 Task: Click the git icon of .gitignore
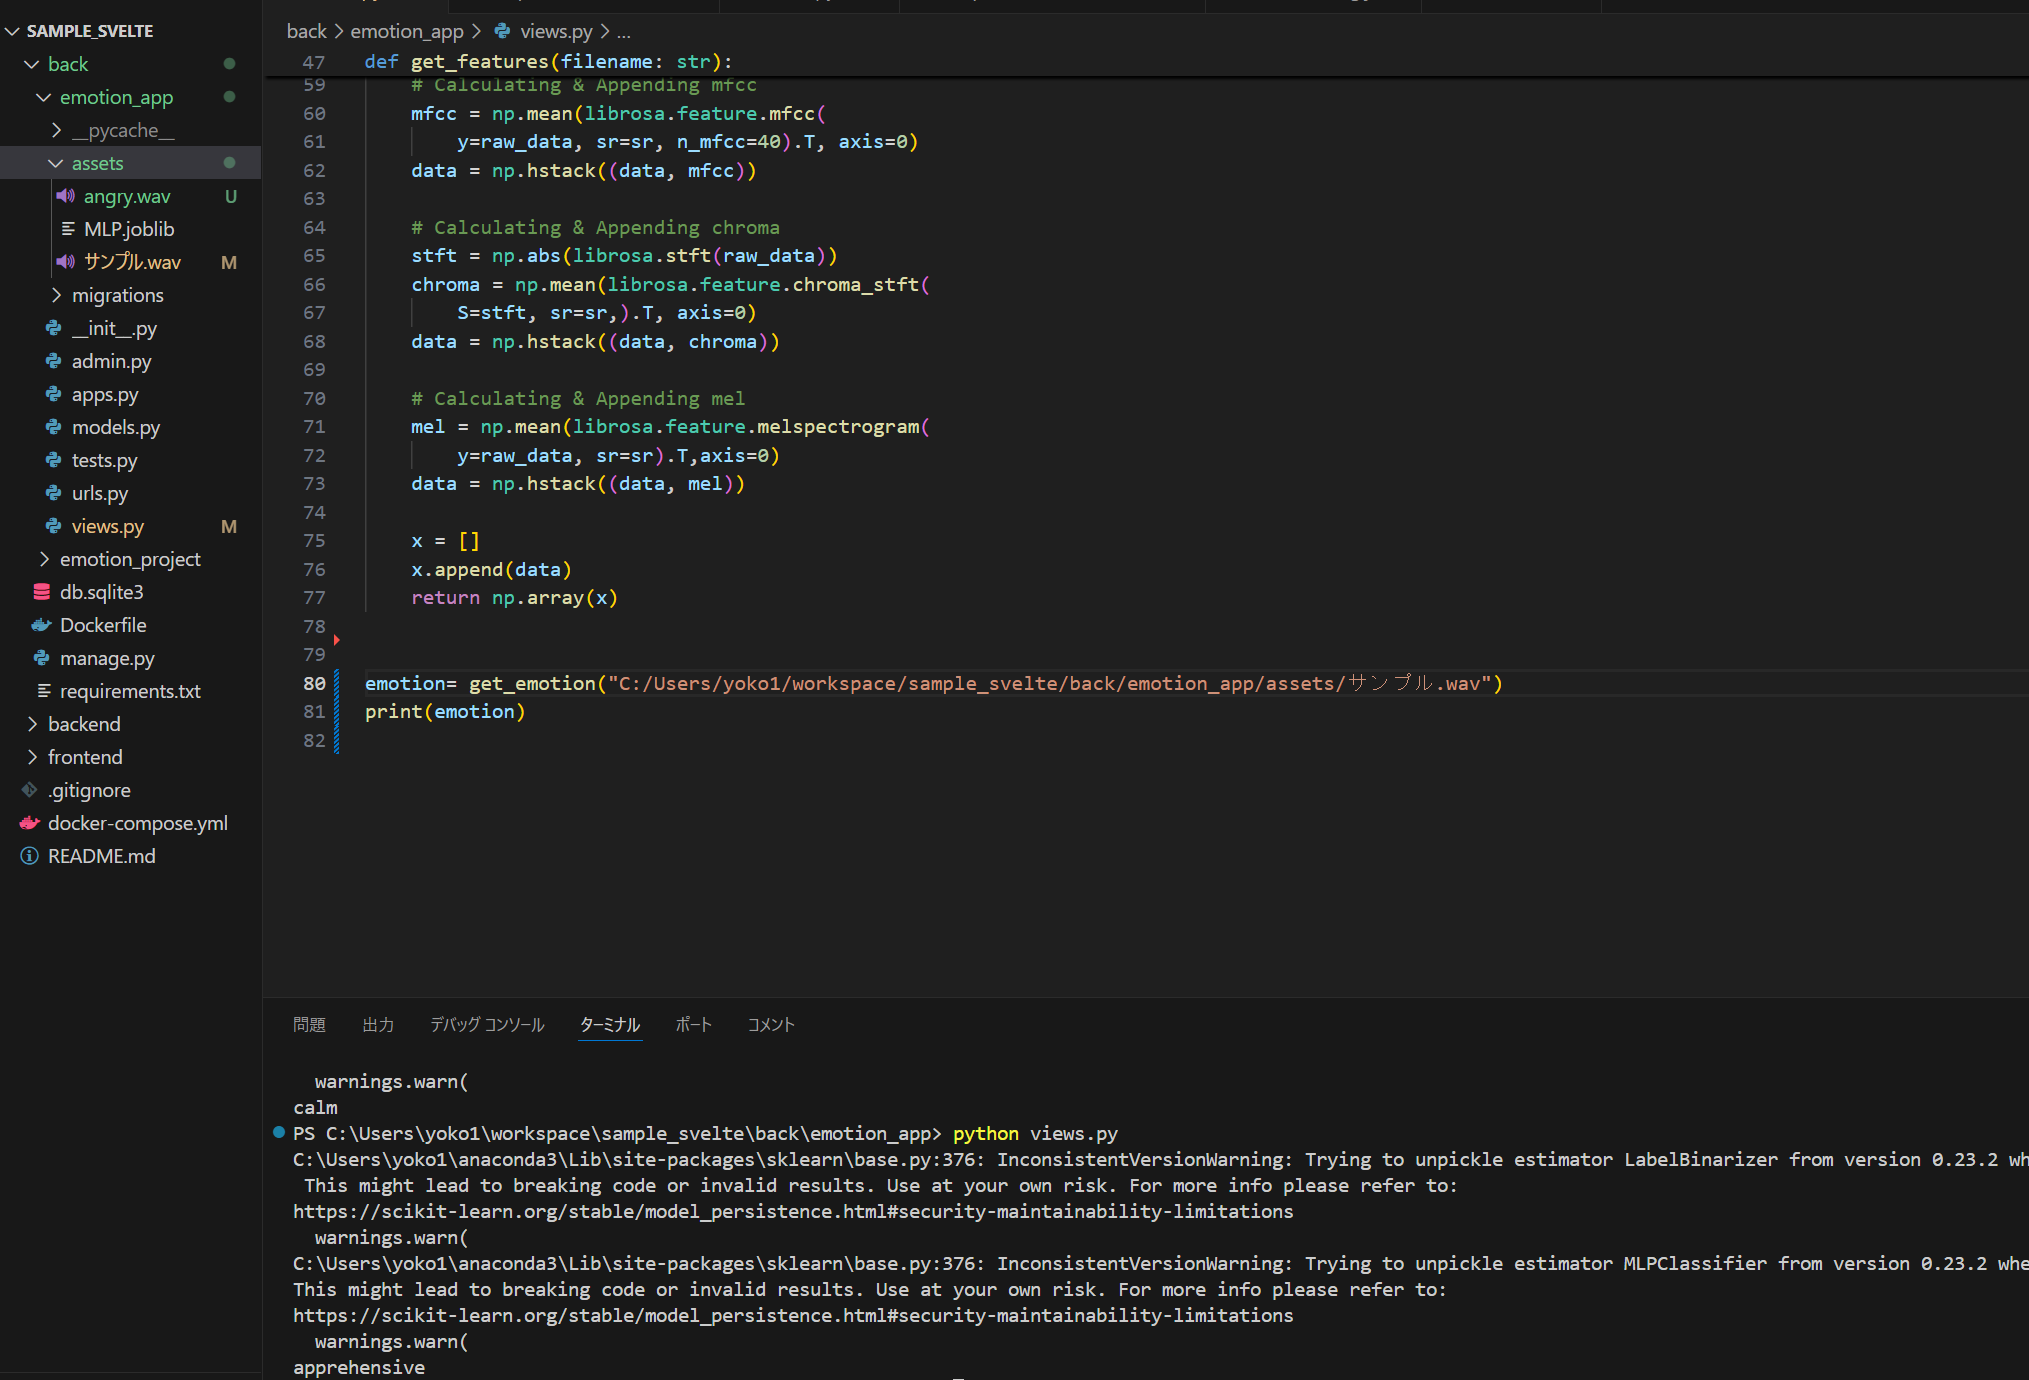(30, 790)
